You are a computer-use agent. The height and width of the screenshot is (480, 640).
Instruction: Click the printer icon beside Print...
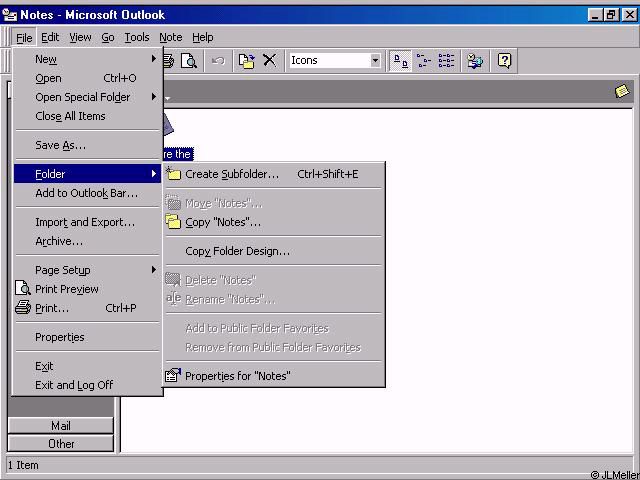[x=23, y=307]
